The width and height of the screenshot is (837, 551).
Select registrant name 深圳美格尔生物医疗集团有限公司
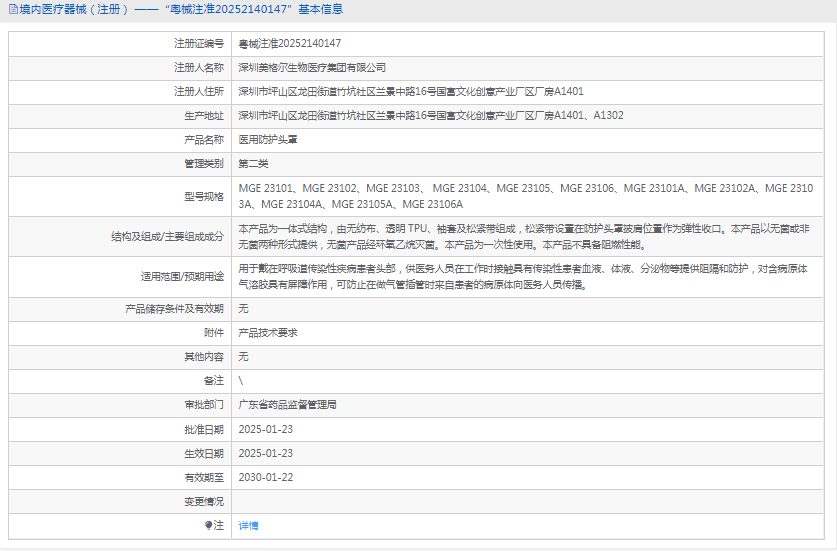(x=312, y=67)
